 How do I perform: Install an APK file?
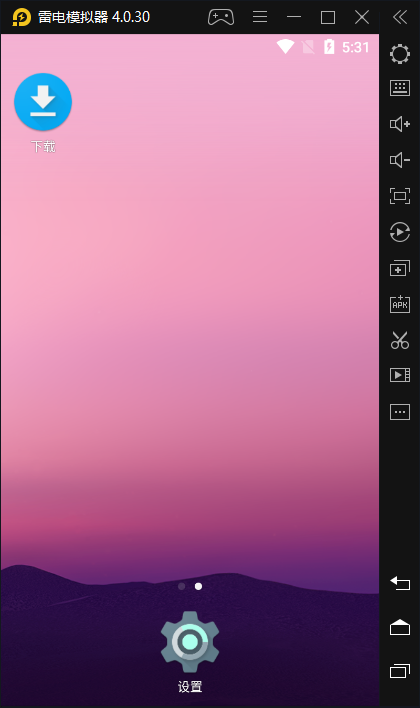coord(400,304)
